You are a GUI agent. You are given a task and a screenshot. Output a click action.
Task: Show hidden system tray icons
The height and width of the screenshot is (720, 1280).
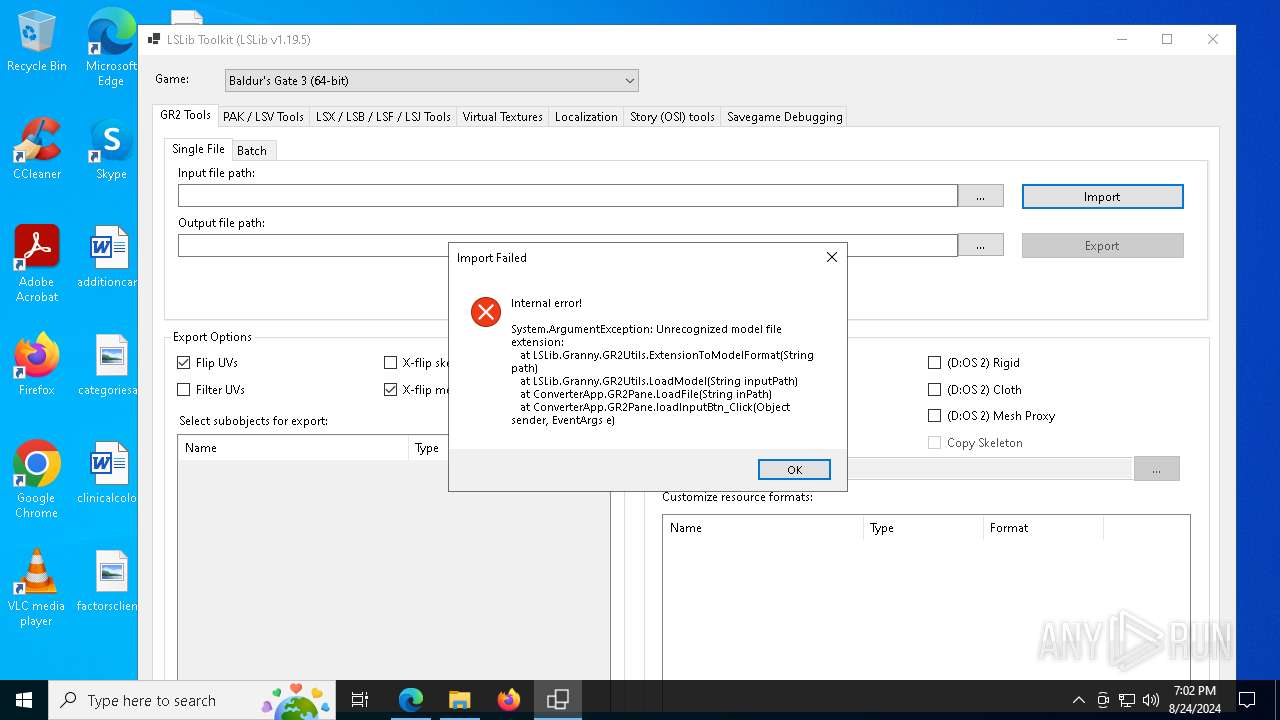click(1078, 700)
